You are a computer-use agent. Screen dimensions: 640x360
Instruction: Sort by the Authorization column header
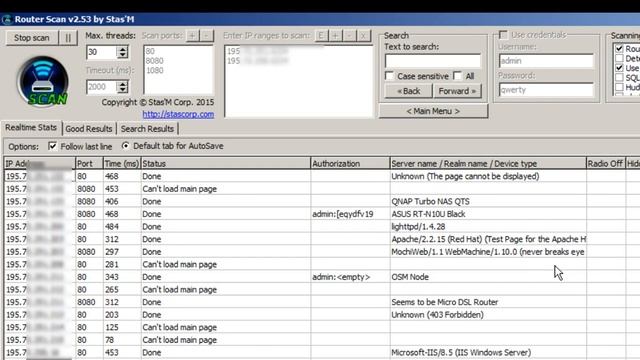click(x=350, y=164)
